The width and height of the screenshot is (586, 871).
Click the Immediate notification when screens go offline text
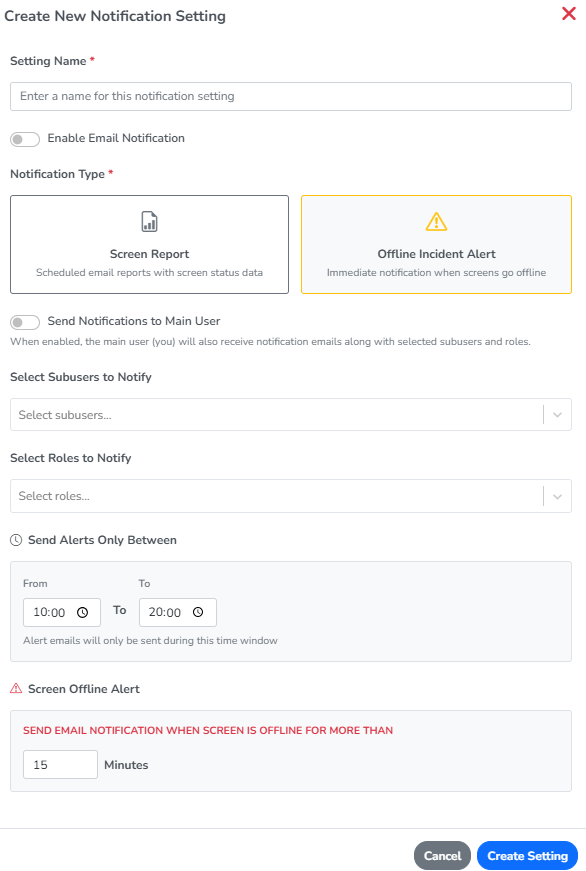click(x=436, y=273)
